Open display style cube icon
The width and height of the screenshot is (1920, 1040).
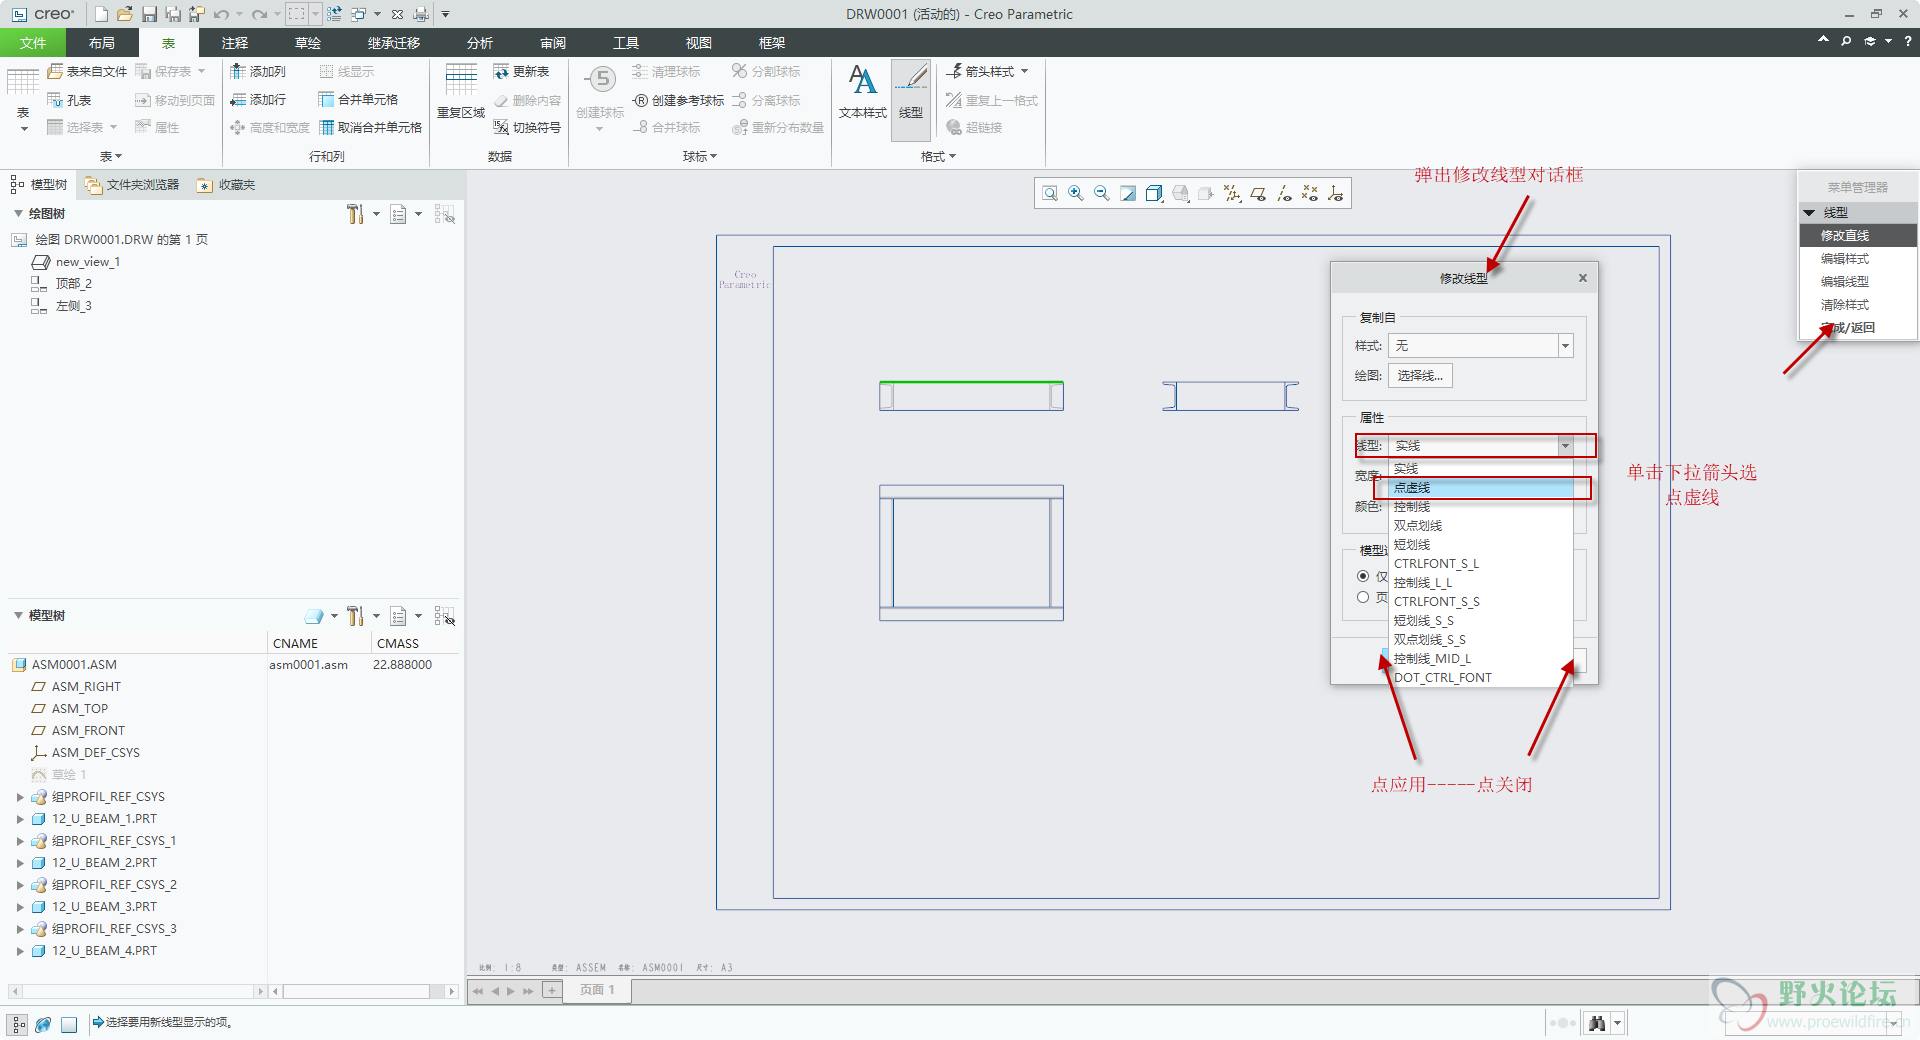(x=1154, y=193)
